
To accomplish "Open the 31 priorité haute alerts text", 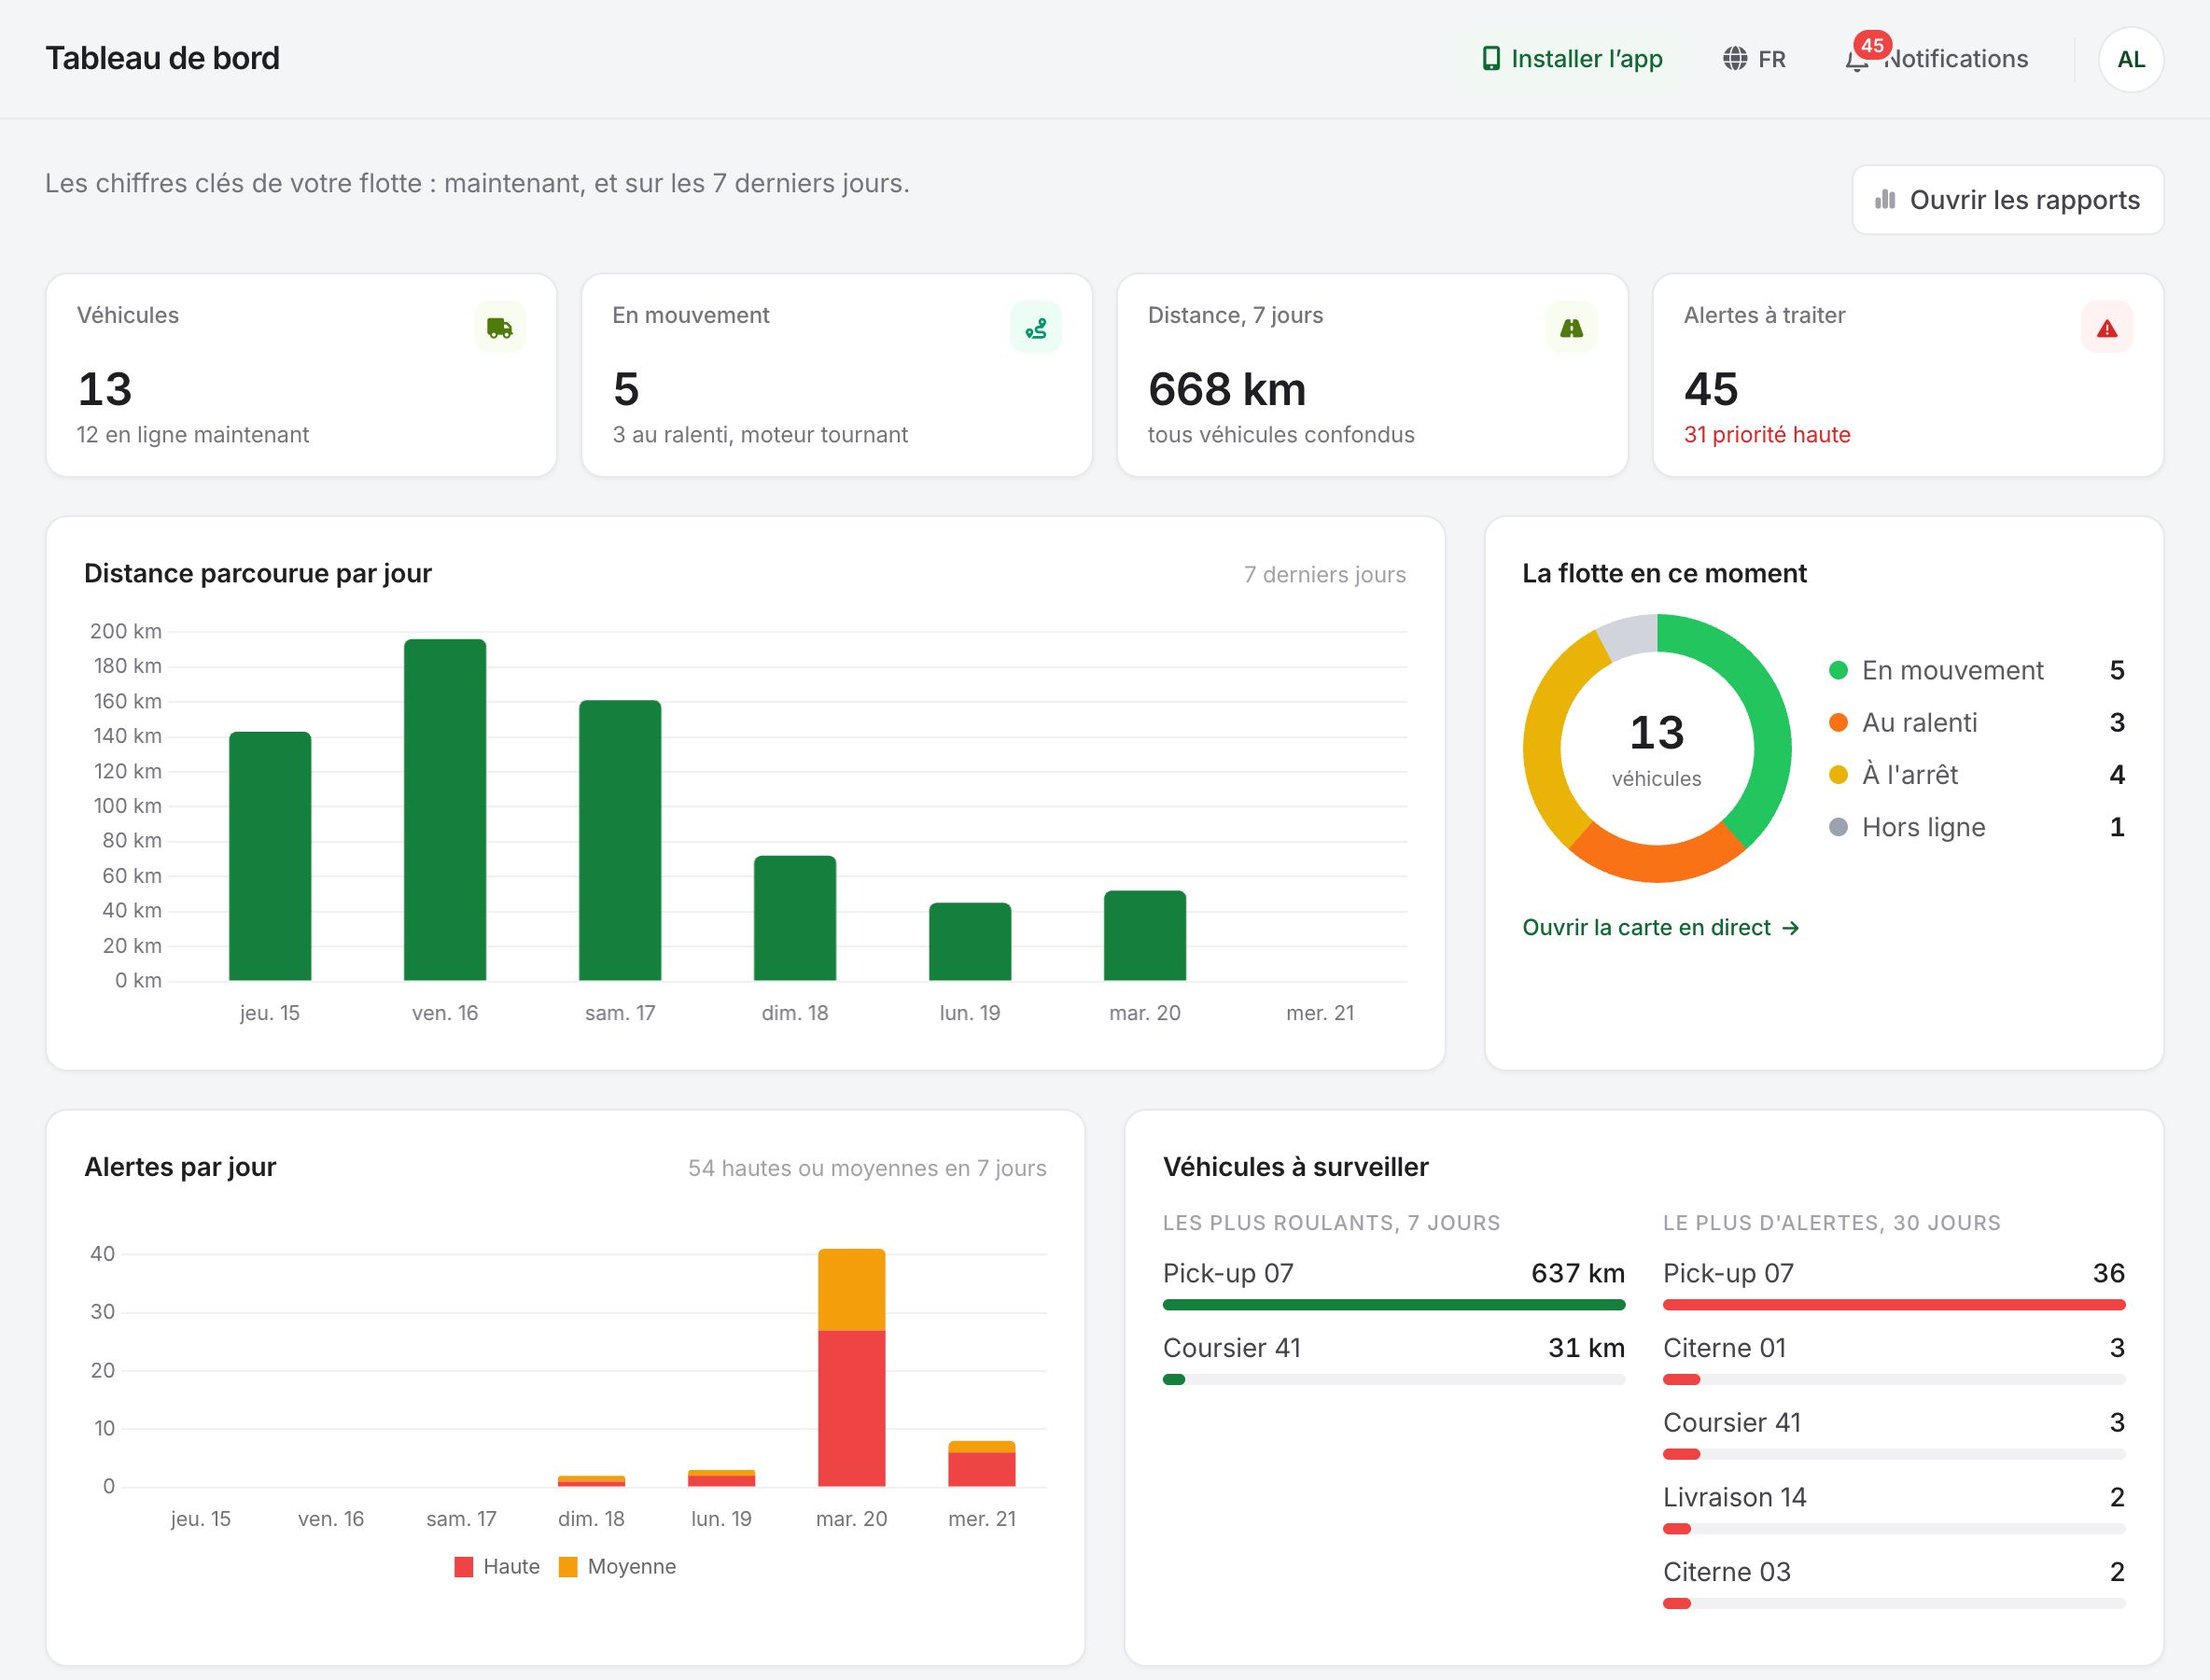I will [x=1767, y=435].
